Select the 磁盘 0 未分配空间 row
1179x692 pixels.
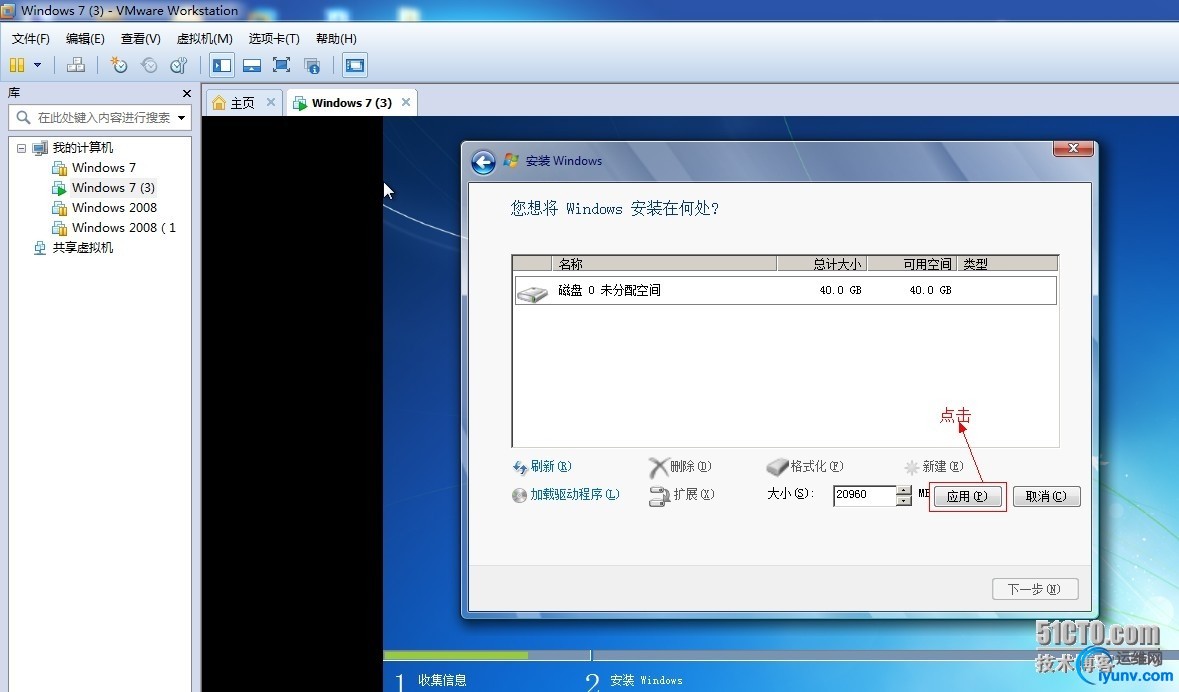click(x=786, y=290)
